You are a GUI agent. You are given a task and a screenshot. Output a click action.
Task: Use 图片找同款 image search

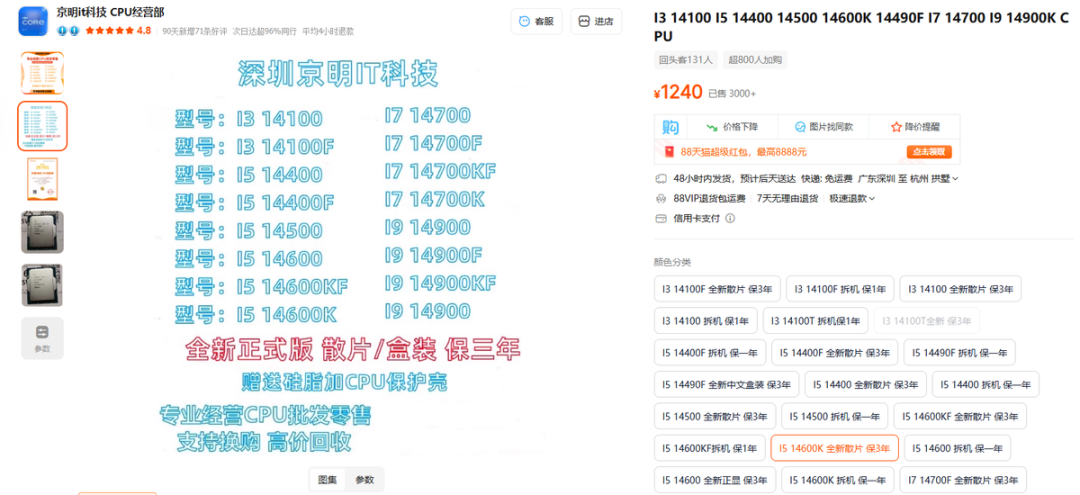tap(823, 127)
